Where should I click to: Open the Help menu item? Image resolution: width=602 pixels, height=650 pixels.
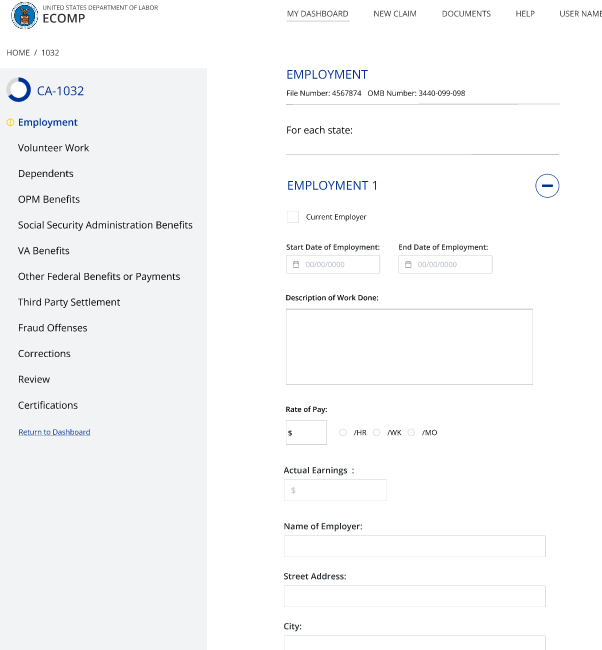[524, 14]
